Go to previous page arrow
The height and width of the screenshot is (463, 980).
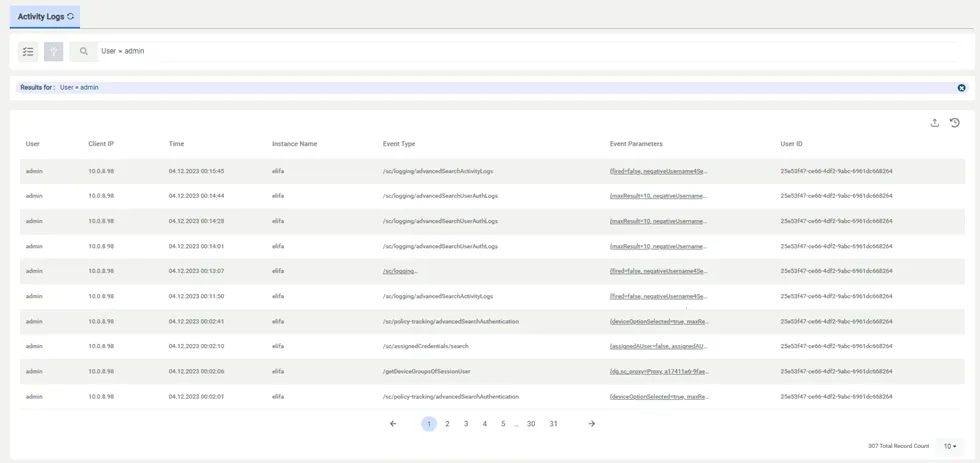[x=393, y=424]
